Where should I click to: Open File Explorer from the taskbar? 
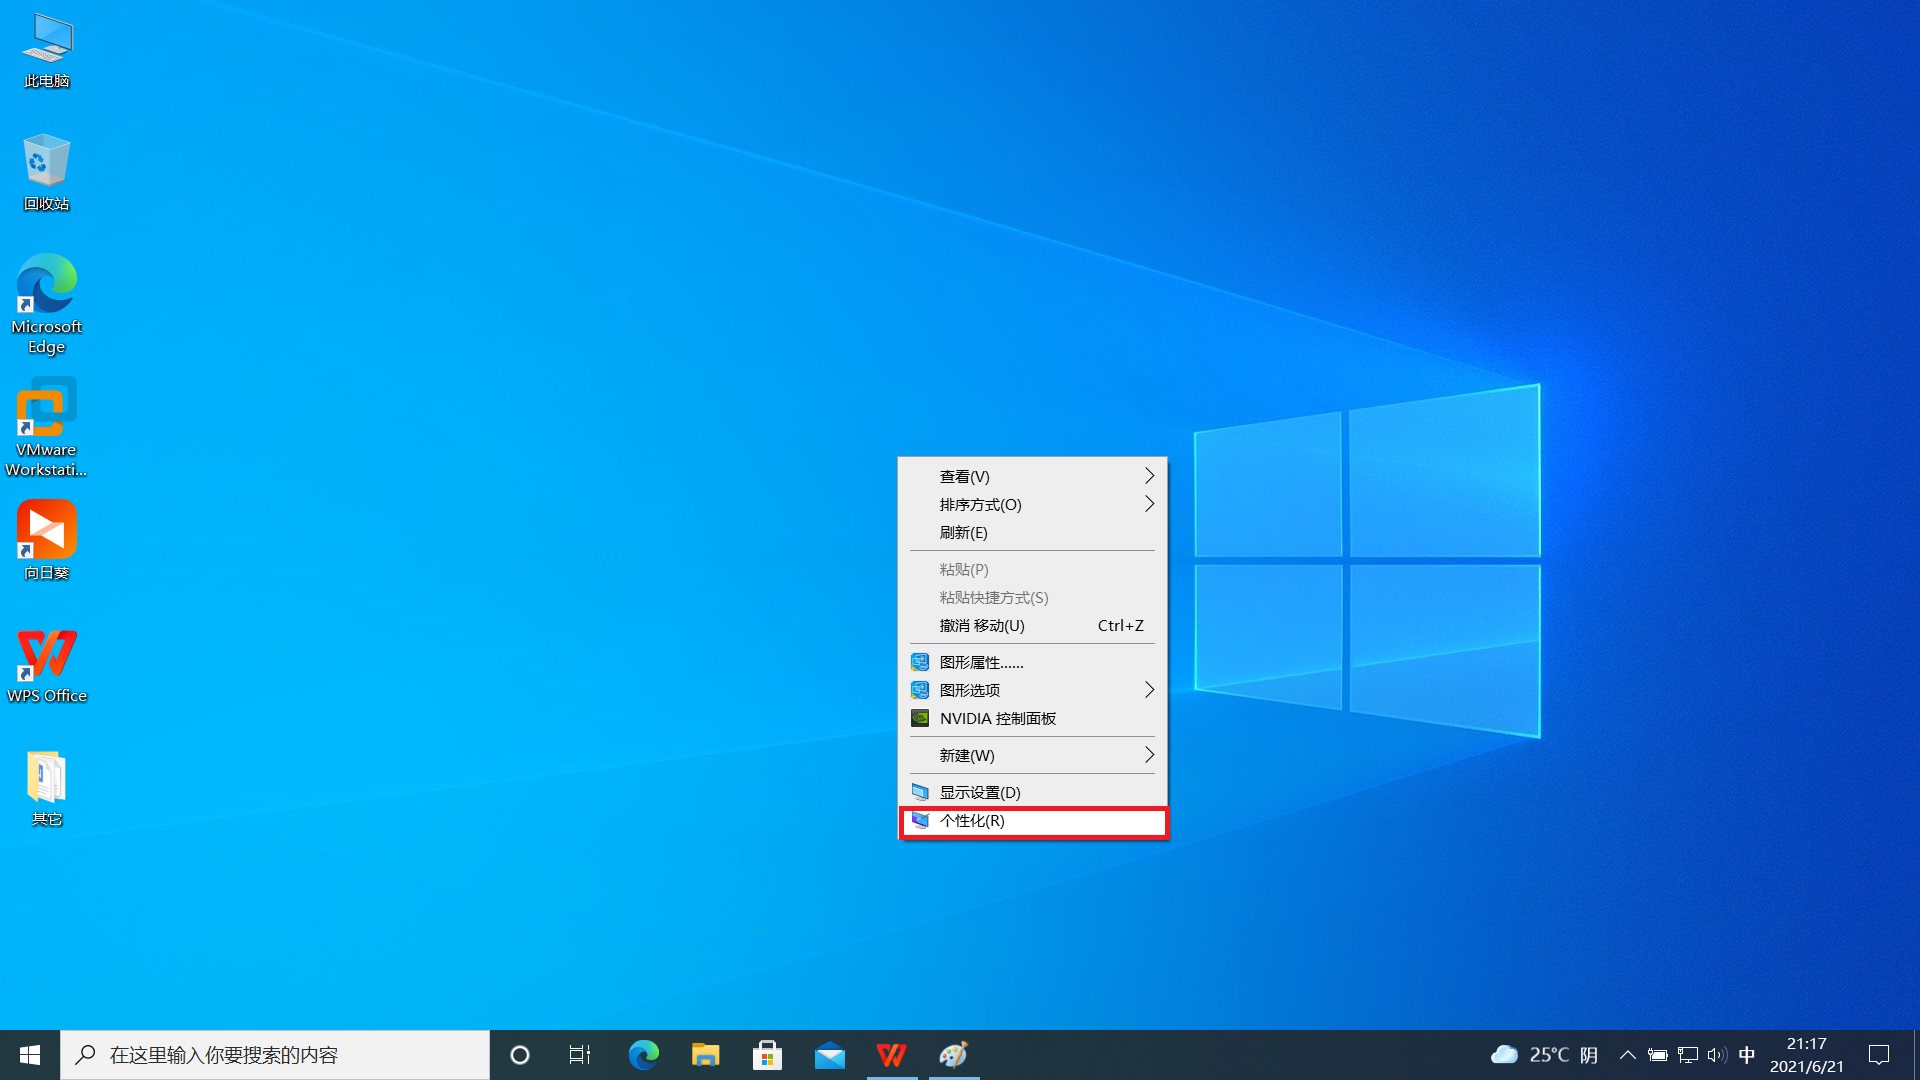(705, 1054)
